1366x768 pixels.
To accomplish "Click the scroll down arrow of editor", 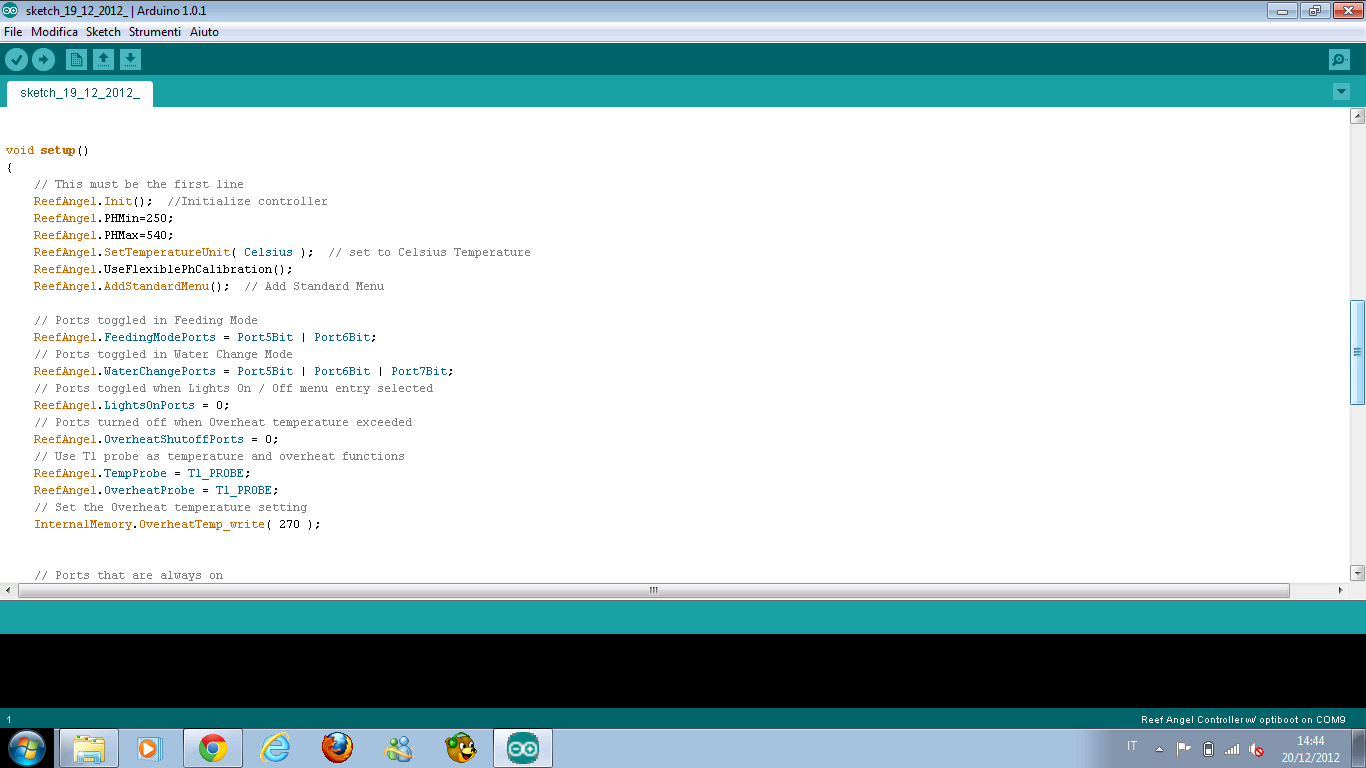I will [x=1357, y=573].
